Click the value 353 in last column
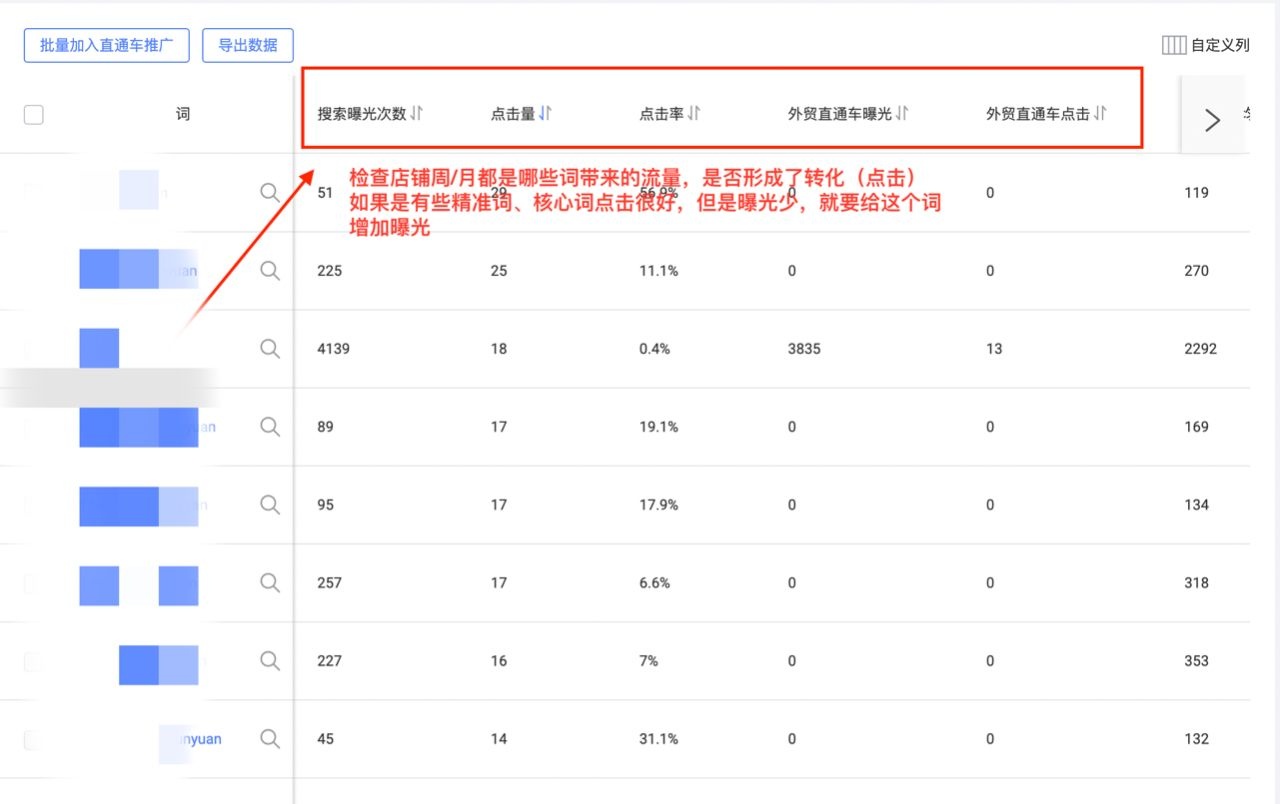 tap(1196, 661)
